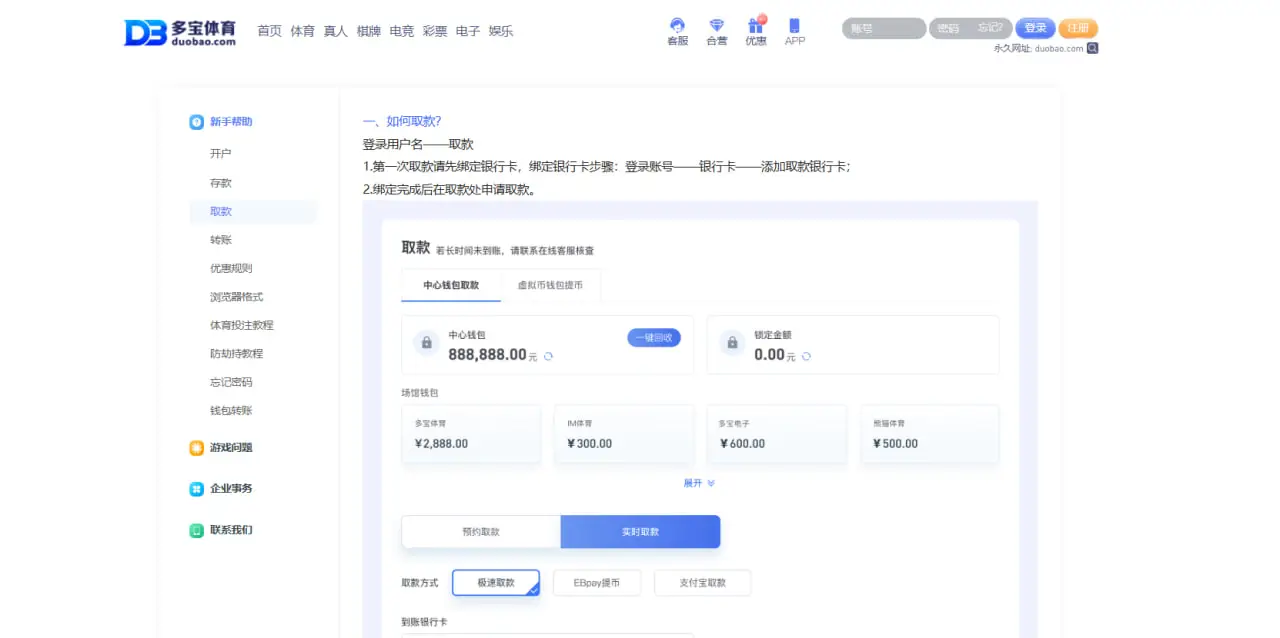Click the 联系我们 section icon
This screenshot has height=638, width=1280.
tap(196, 530)
